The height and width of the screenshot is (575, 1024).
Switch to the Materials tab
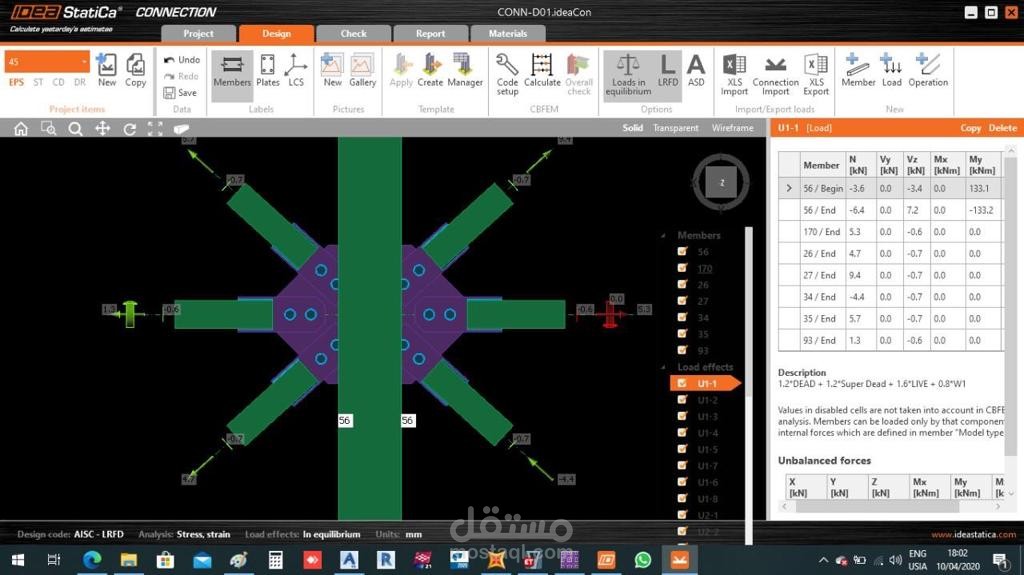click(x=507, y=33)
